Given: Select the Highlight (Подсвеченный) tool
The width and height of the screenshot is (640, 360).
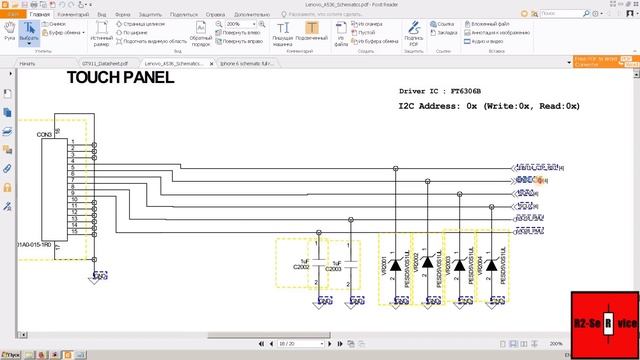Looking at the screenshot, I should [x=311, y=31].
